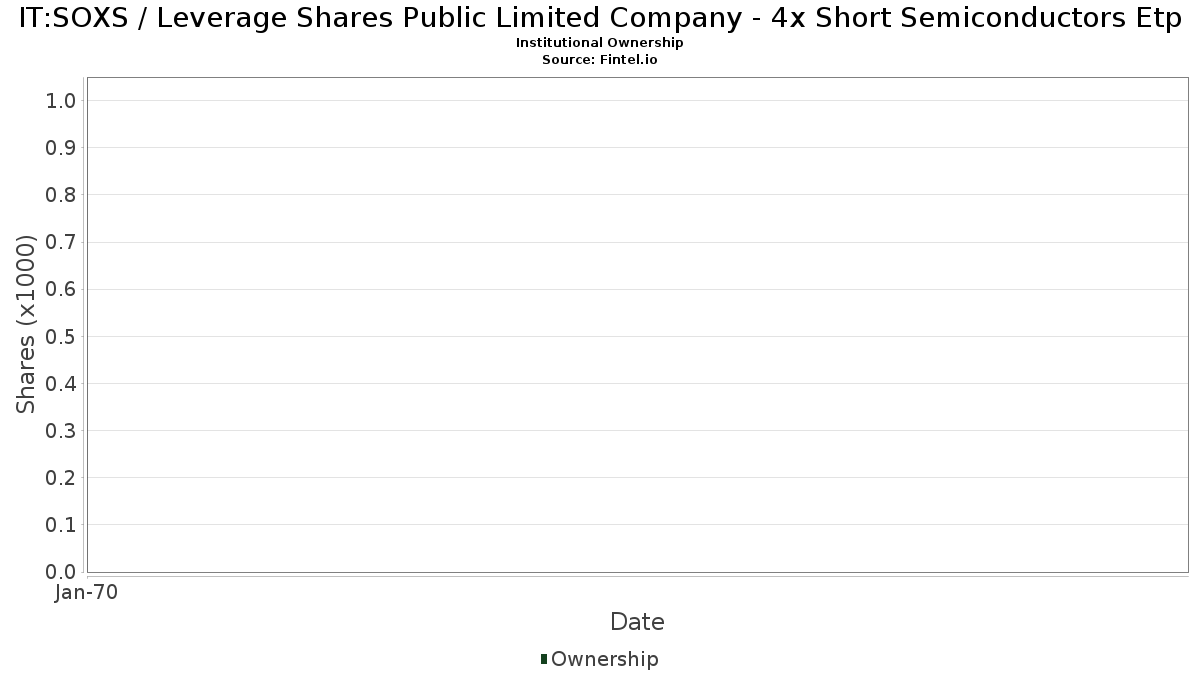Select the 0.4 y-axis tick label
This screenshot has width=1200, height=675.
click(61, 384)
